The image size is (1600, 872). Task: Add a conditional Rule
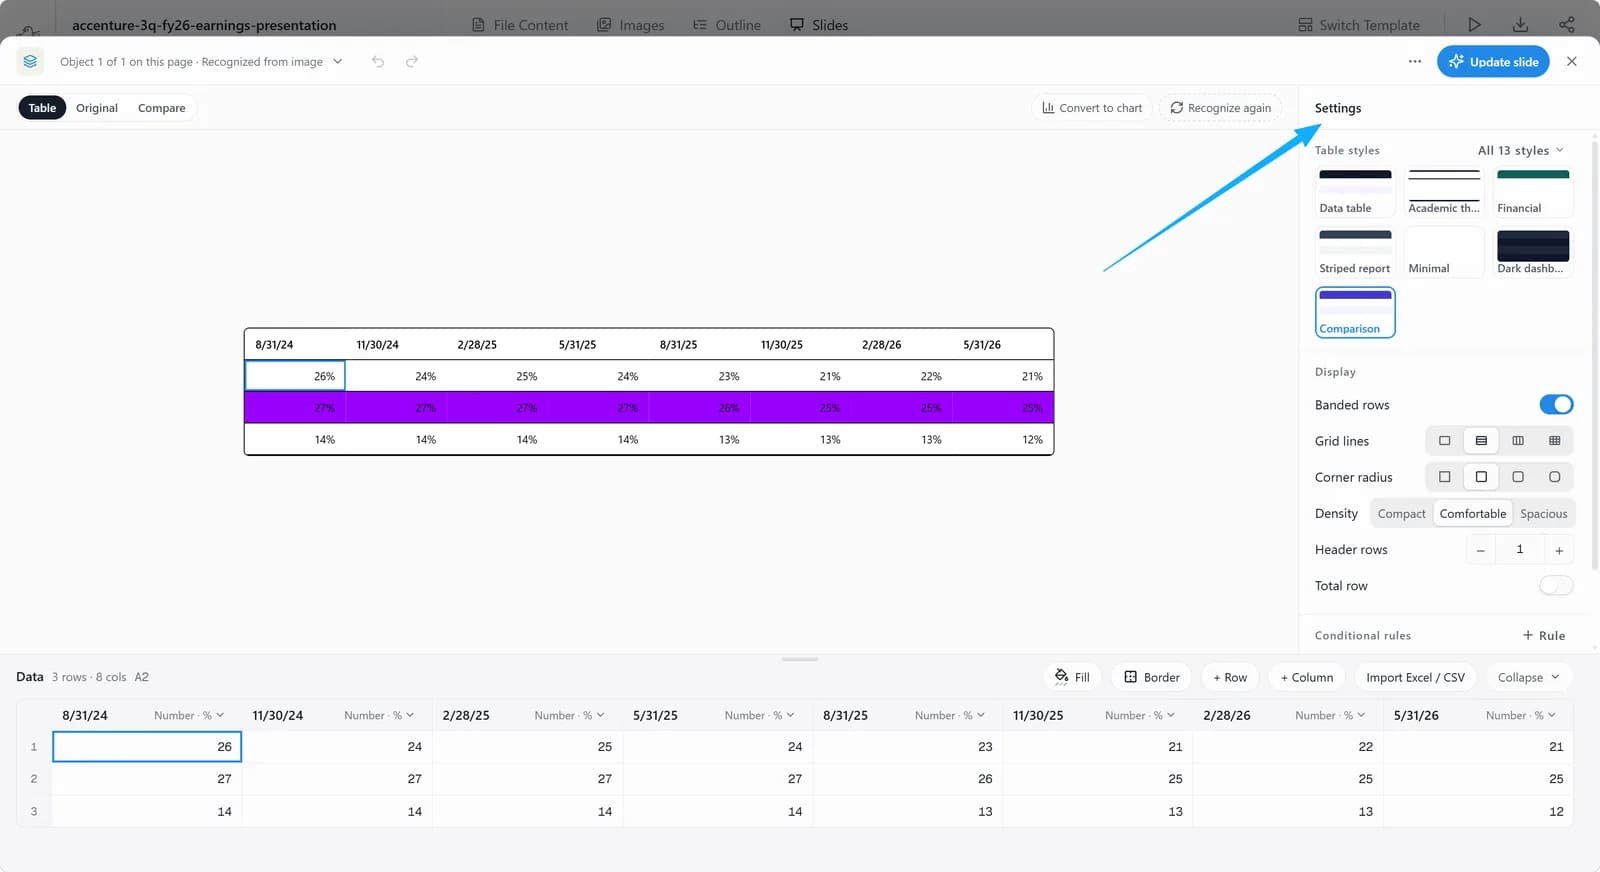tap(1544, 635)
